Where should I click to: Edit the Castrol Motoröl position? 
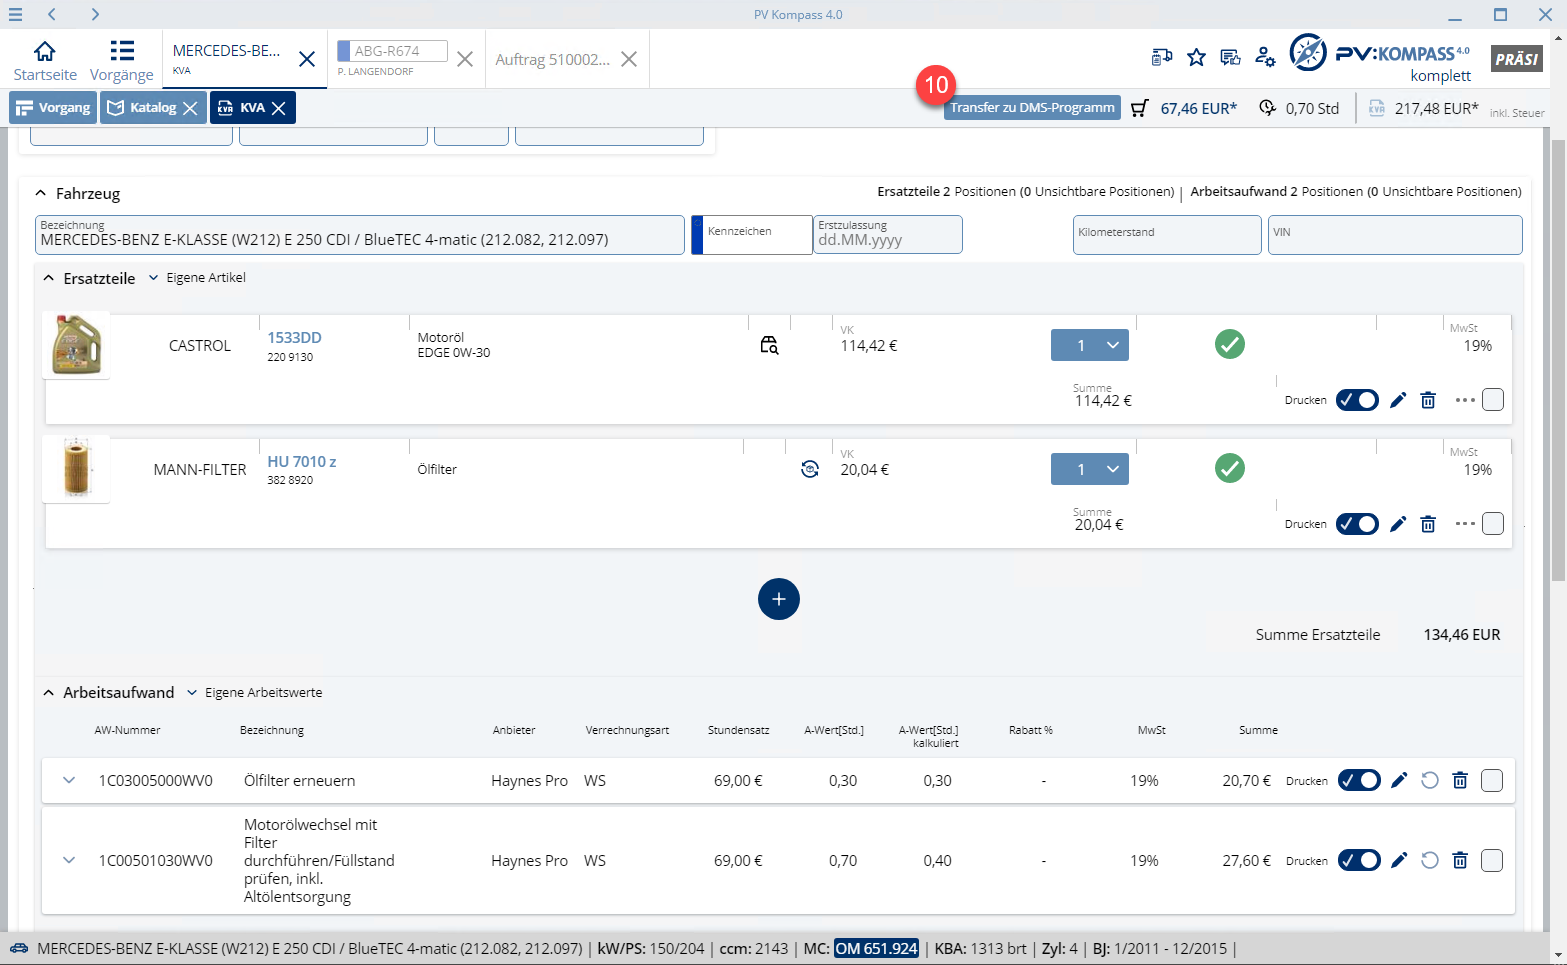1398,400
